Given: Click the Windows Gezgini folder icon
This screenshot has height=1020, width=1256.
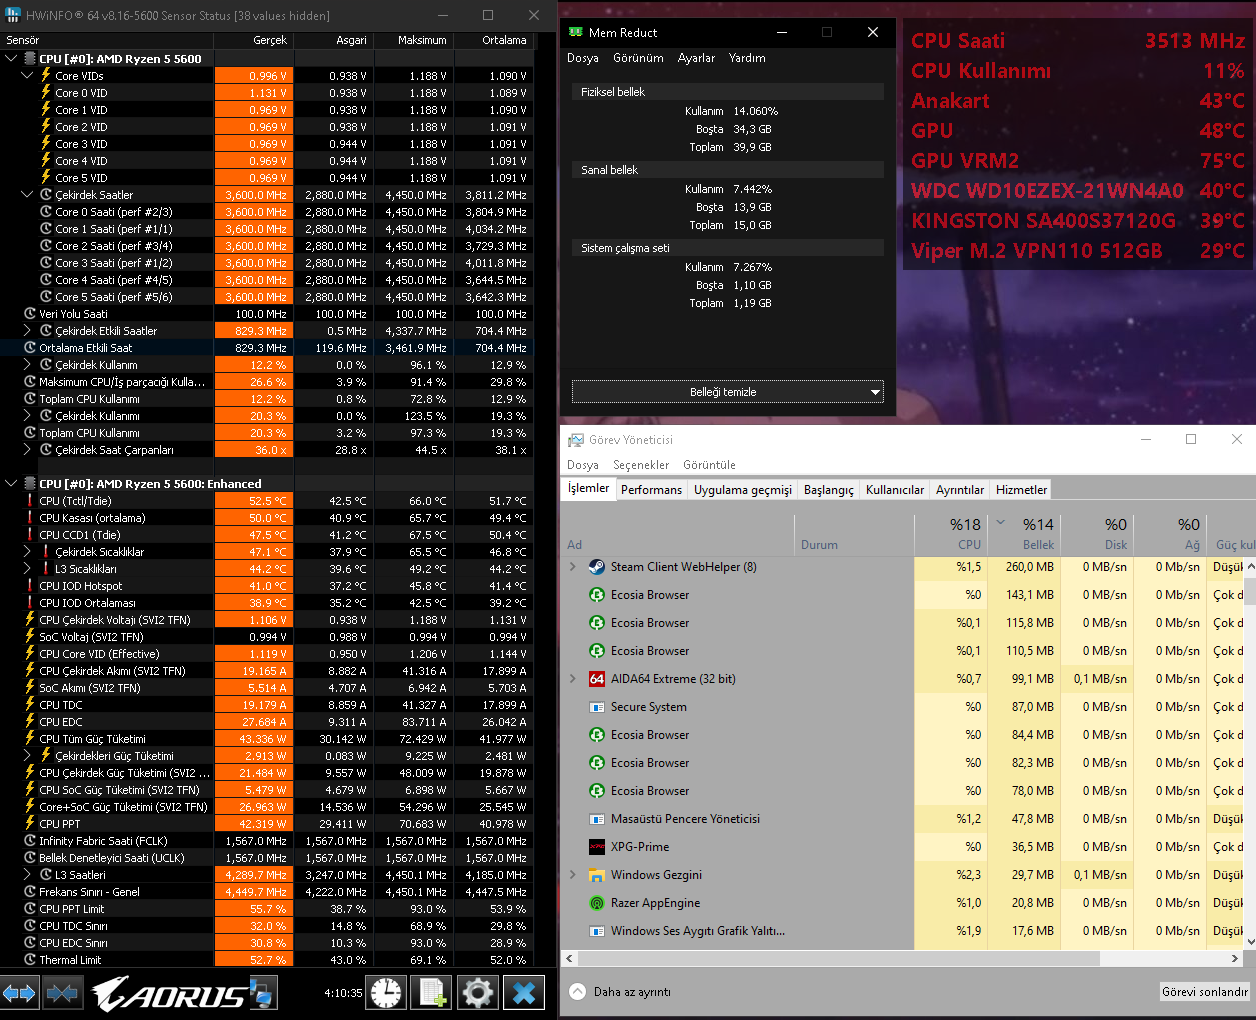Looking at the screenshot, I should coord(597,875).
